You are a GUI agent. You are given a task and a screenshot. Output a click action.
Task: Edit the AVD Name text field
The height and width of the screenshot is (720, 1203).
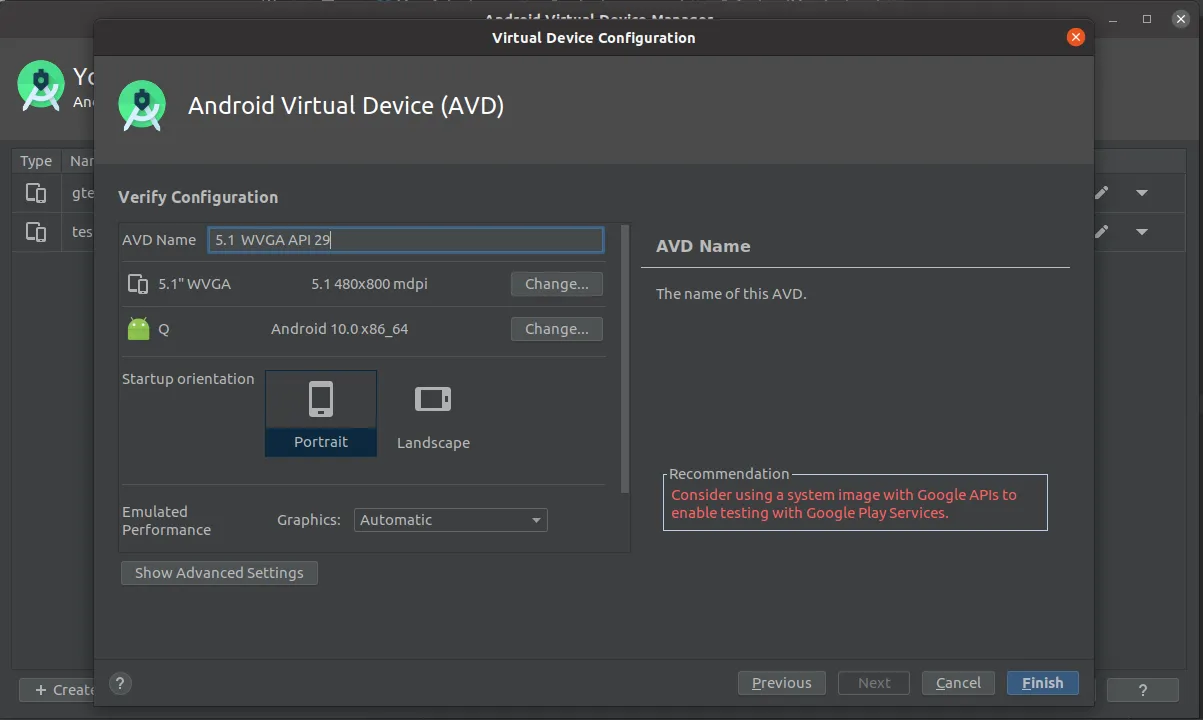[406, 240]
